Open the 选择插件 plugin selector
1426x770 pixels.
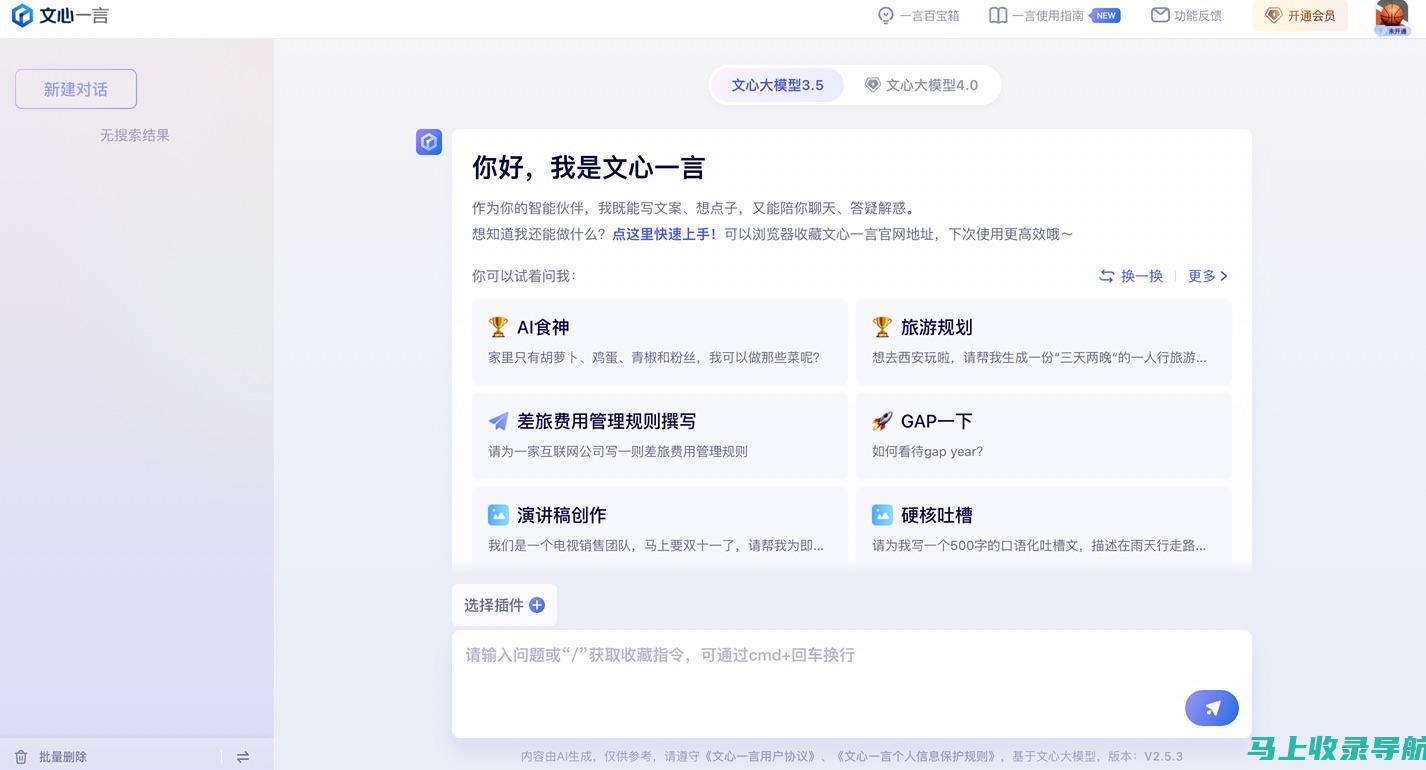[504, 605]
